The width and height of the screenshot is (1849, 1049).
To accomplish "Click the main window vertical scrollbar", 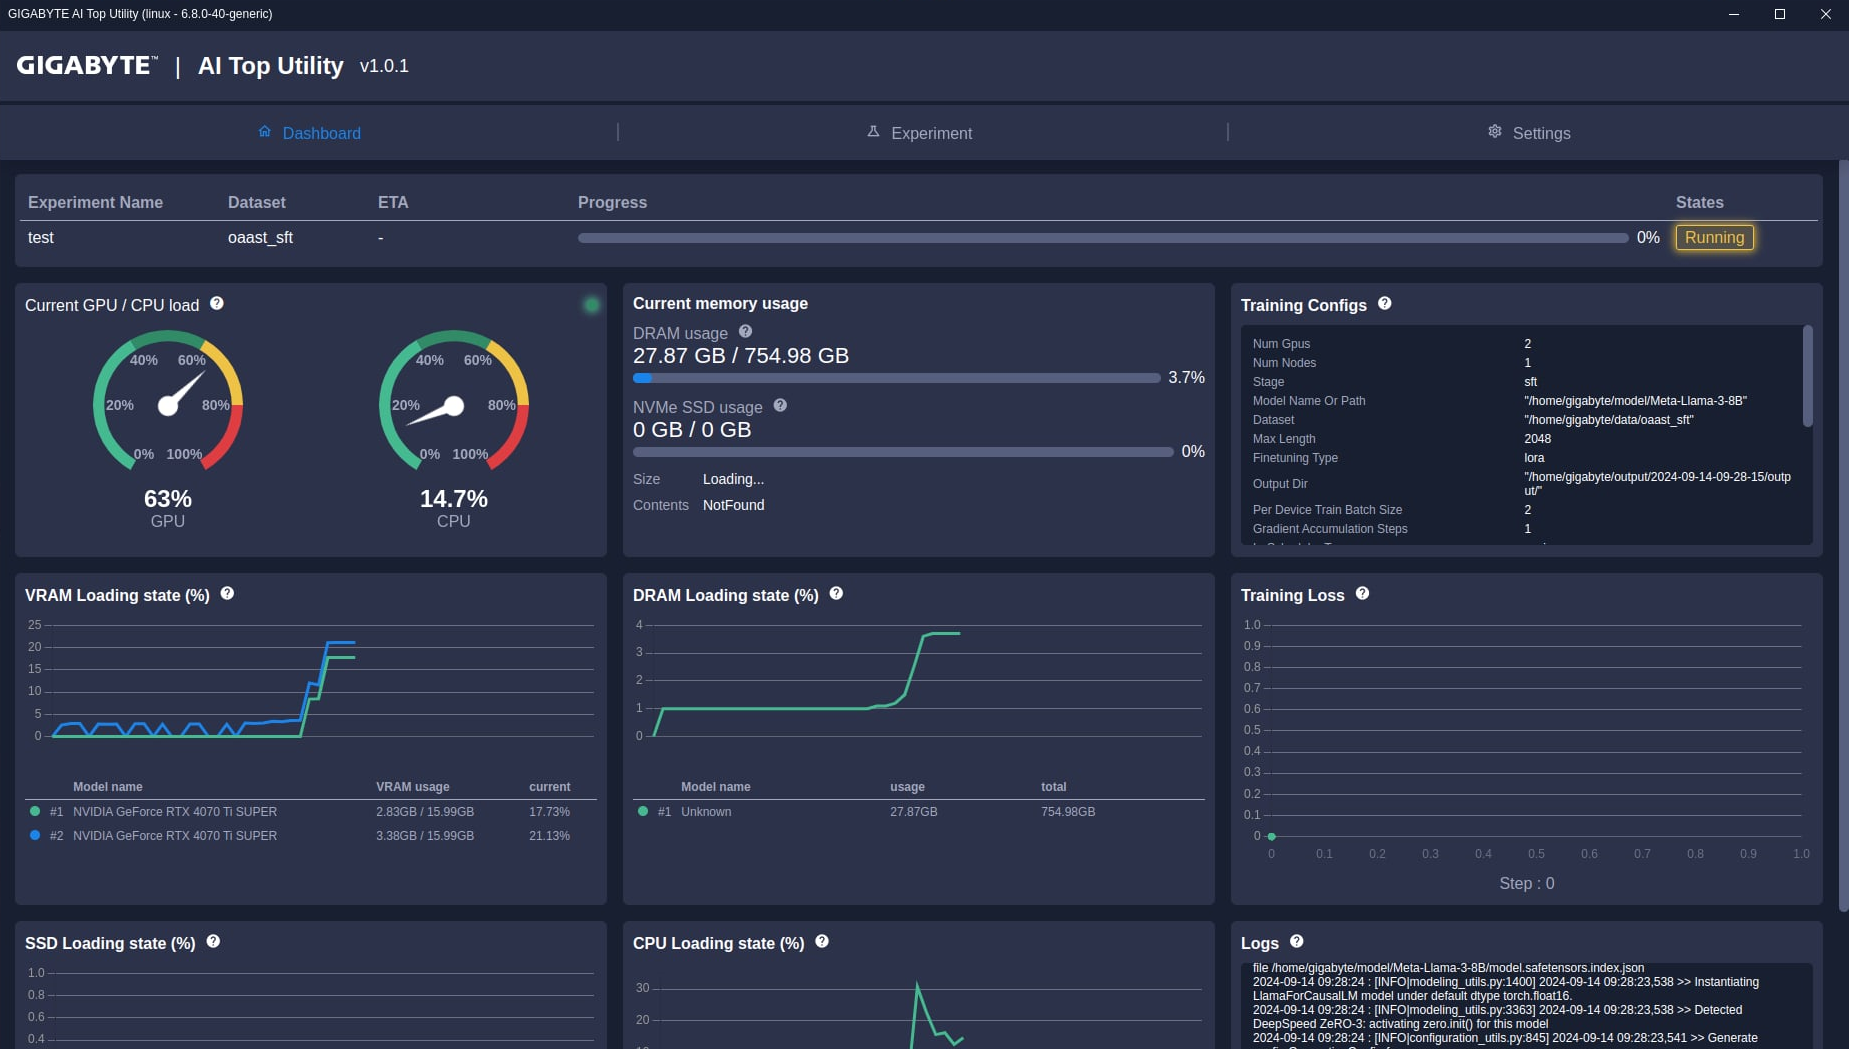I will (1844, 535).
